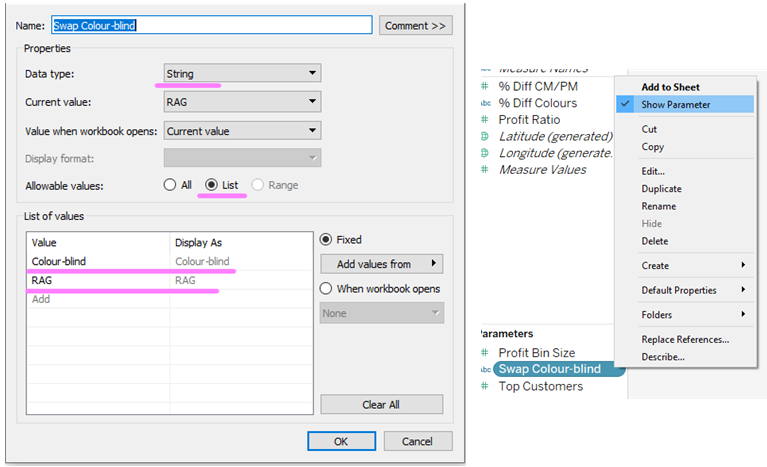Image resolution: width=767 pixels, height=467 pixels.
Task: Click the number icon beside Measure Values
Action: [485, 170]
